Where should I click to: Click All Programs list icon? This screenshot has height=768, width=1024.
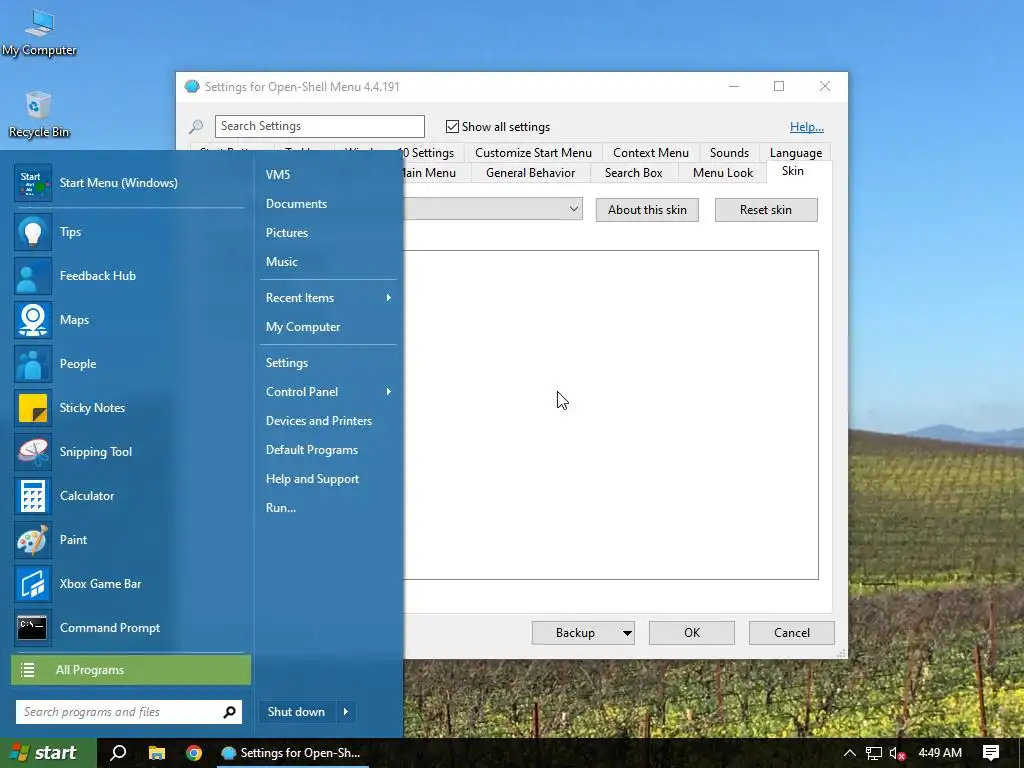(27, 670)
